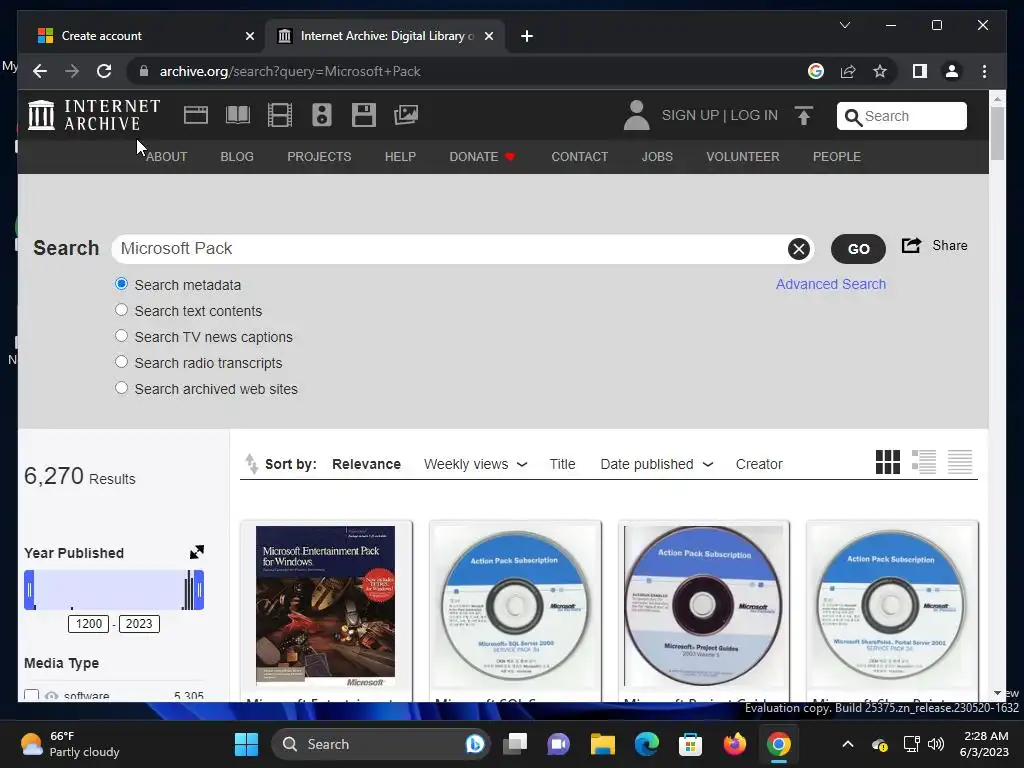Select Search metadata radio button

(x=121, y=284)
